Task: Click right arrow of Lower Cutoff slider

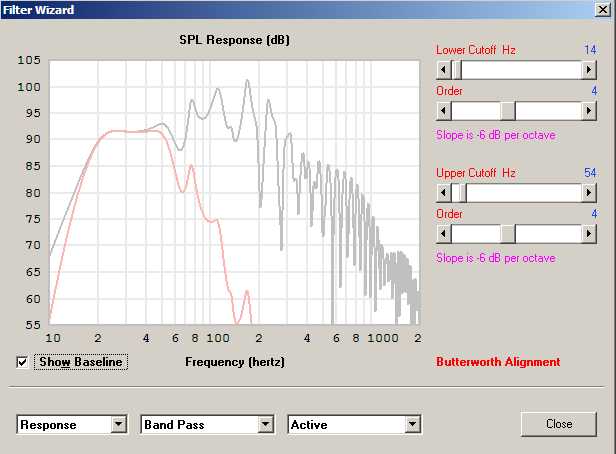Action: [589, 70]
